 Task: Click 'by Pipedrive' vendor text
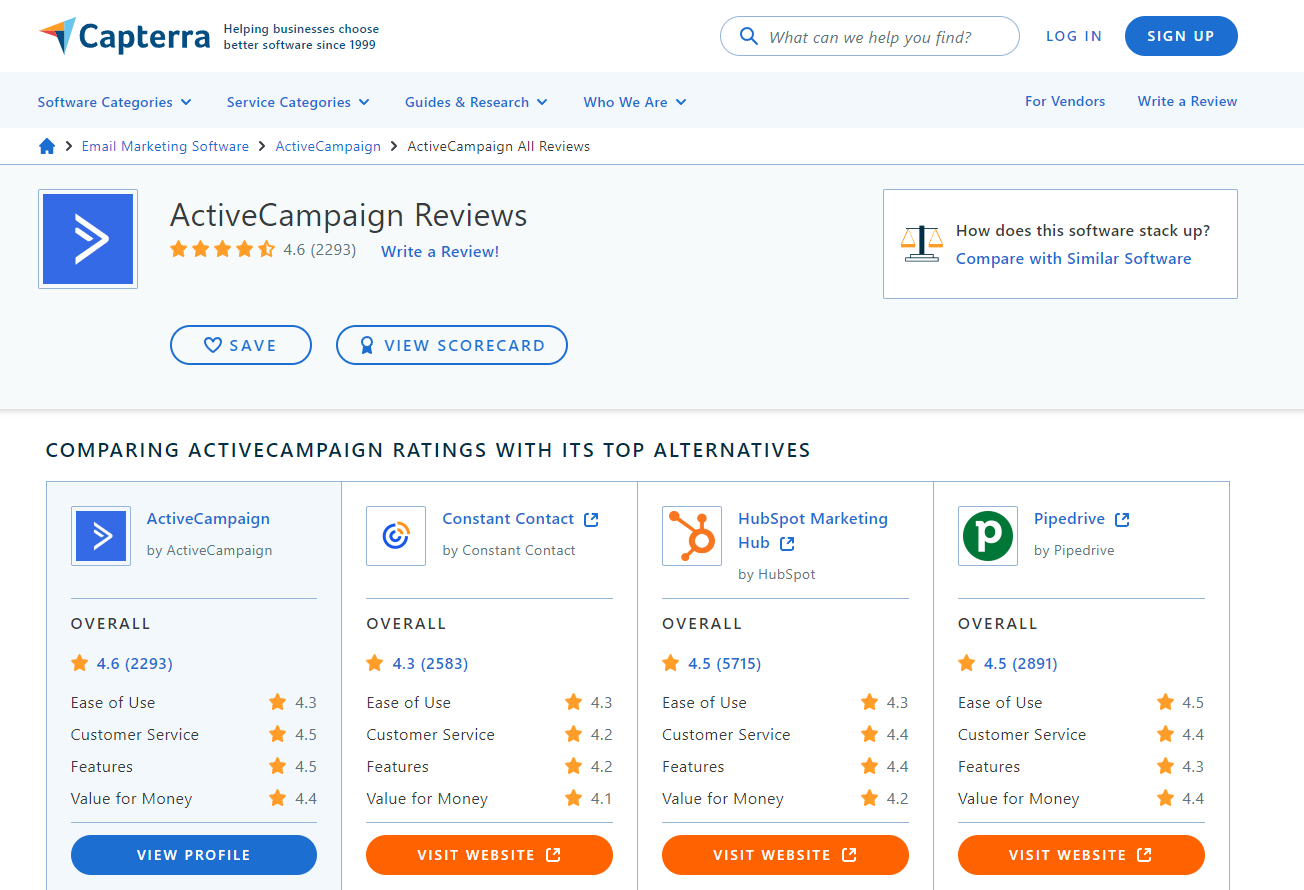pos(1074,550)
